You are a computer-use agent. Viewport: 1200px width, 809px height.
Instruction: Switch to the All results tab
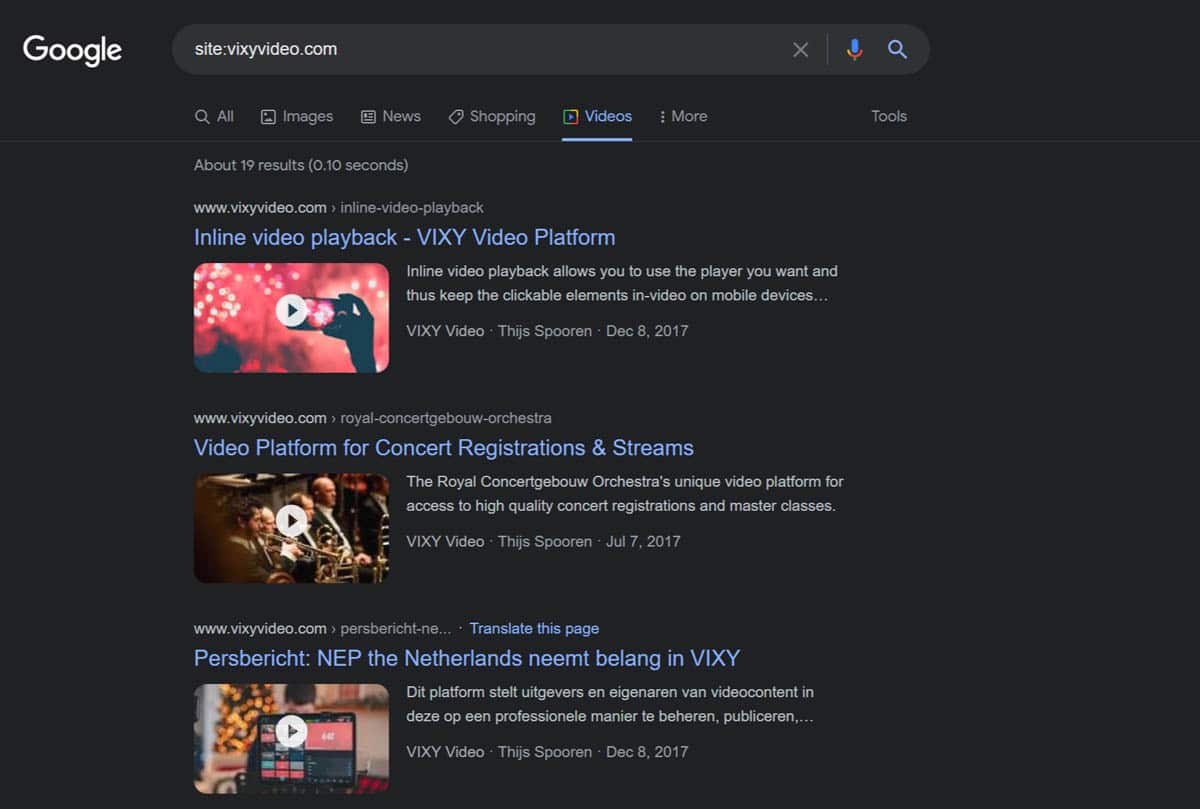pos(214,116)
